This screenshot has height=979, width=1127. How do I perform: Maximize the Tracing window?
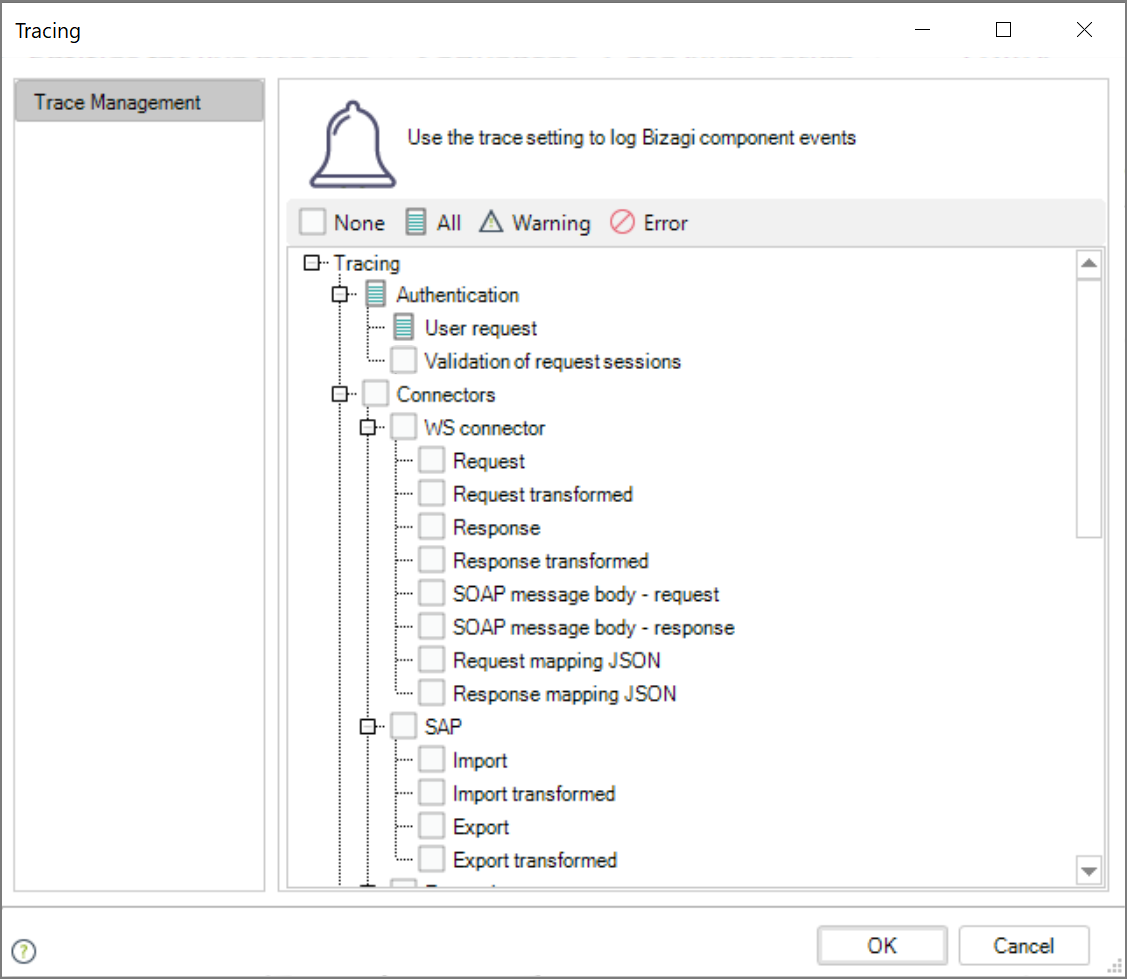pyautogui.click(x=1003, y=29)
